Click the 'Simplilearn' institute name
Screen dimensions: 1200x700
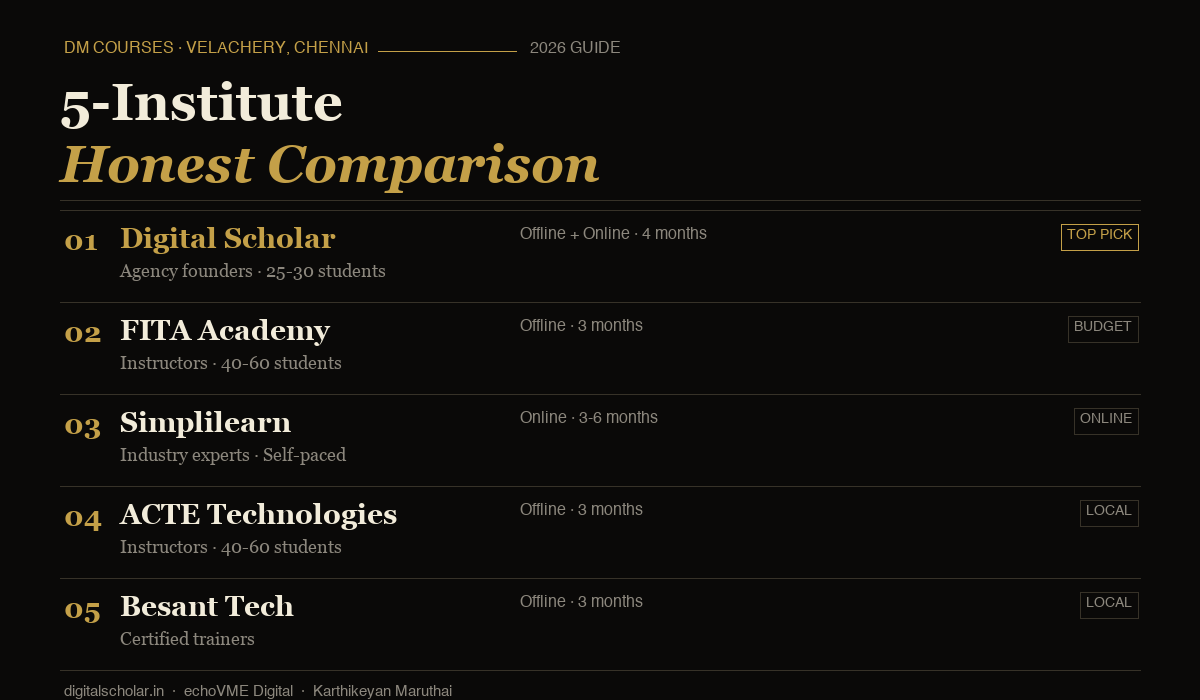205,422
